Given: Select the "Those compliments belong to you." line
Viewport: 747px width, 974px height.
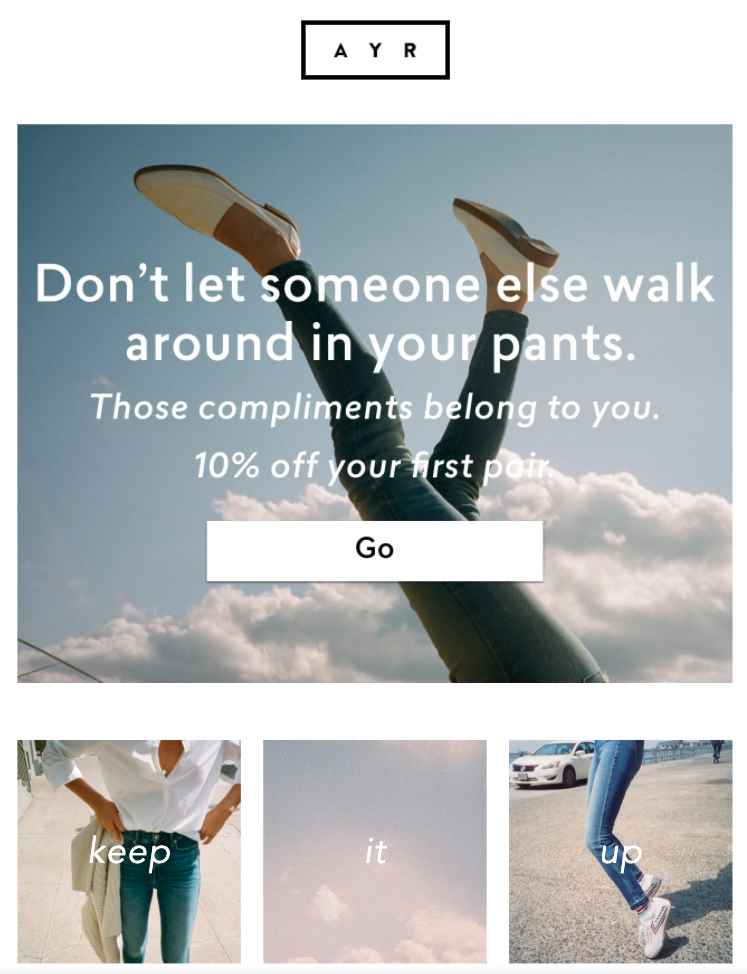Looking at the screenshot, I should 374,408.
